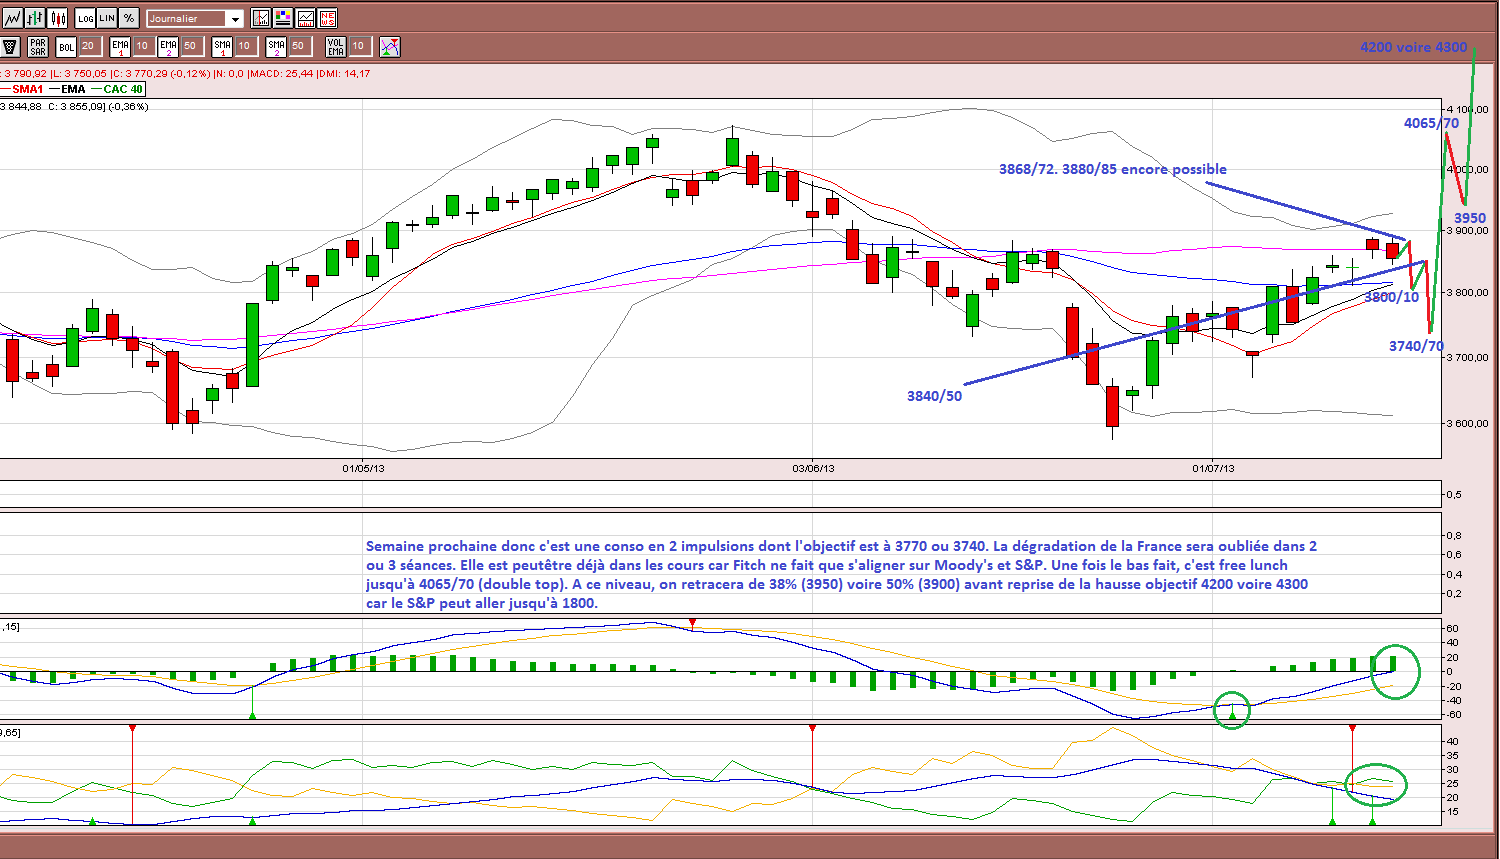This screenshot has width=1500, height=859.
Task: Click the 'DMI: 14,17' readout
Action: coord(344,73)
